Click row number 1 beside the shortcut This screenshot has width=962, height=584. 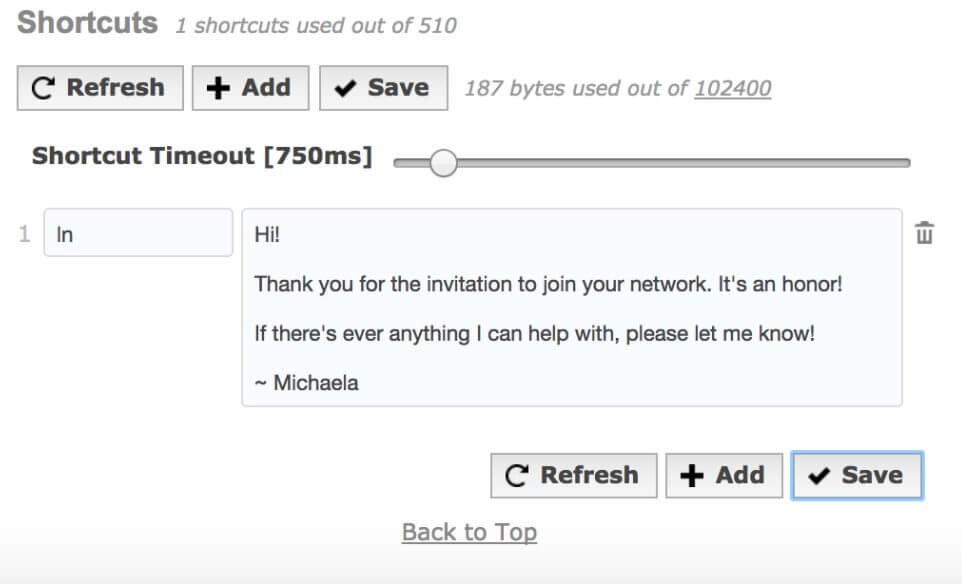pos(25,235)
